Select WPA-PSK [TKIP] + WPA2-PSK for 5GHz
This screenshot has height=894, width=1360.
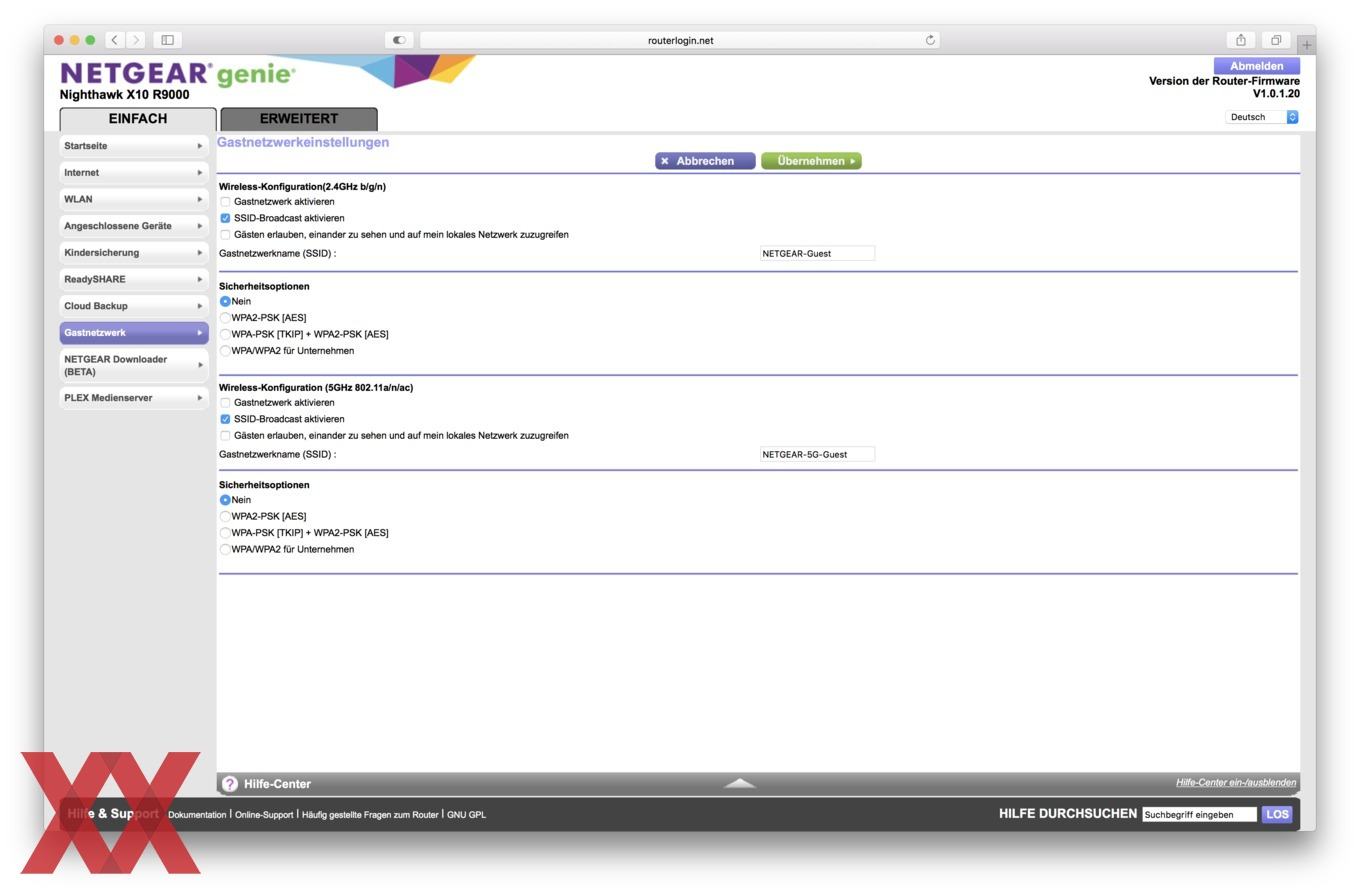(225, 533)
